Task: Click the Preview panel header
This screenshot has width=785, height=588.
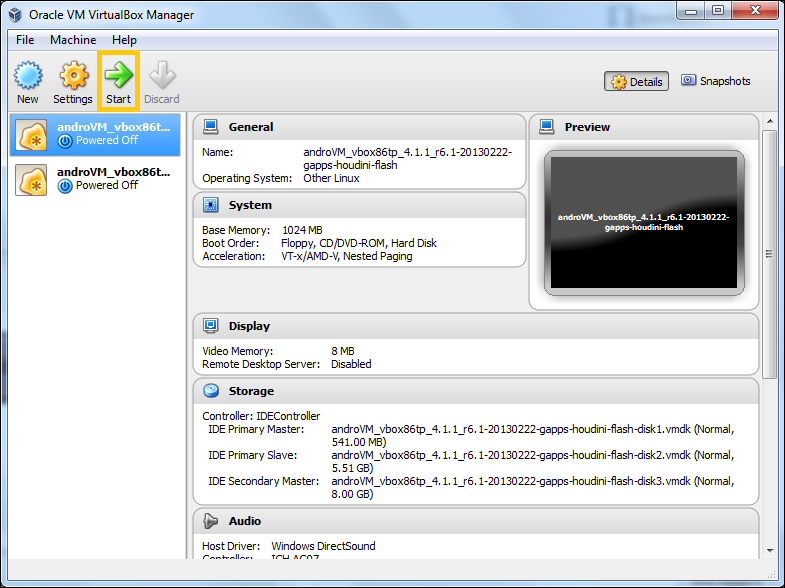Action: [644, 127]
